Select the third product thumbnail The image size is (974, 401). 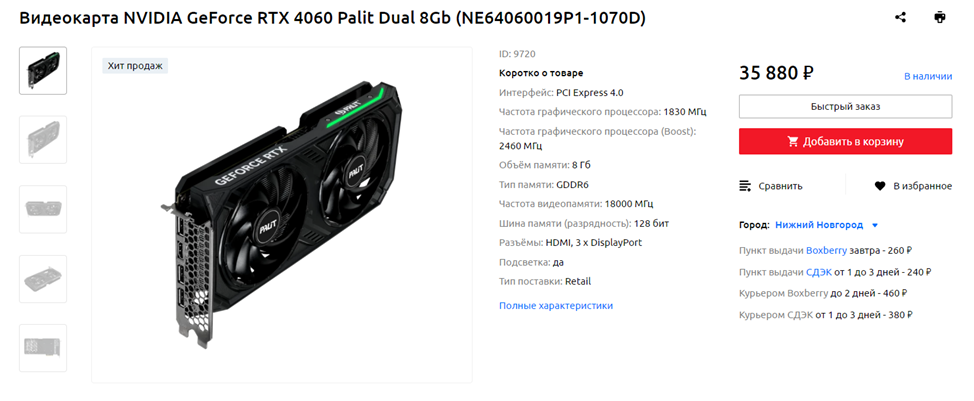click(43, 209)
